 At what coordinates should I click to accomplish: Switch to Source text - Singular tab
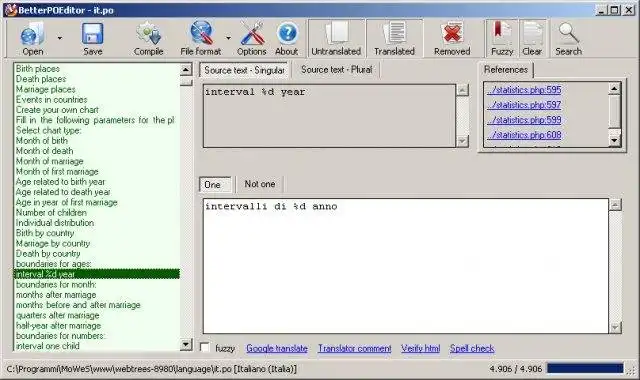coord(244,70)
